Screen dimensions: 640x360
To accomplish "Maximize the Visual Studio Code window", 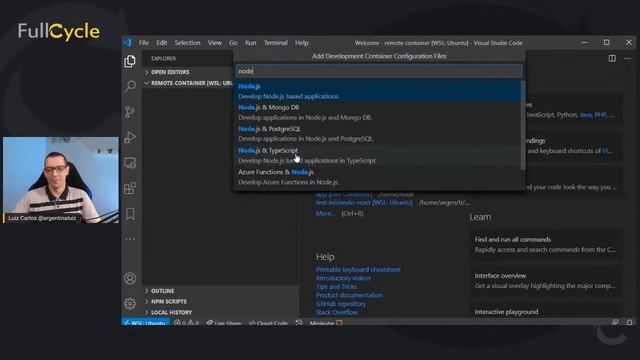I will pyautogui.click(x=607, y=42).
